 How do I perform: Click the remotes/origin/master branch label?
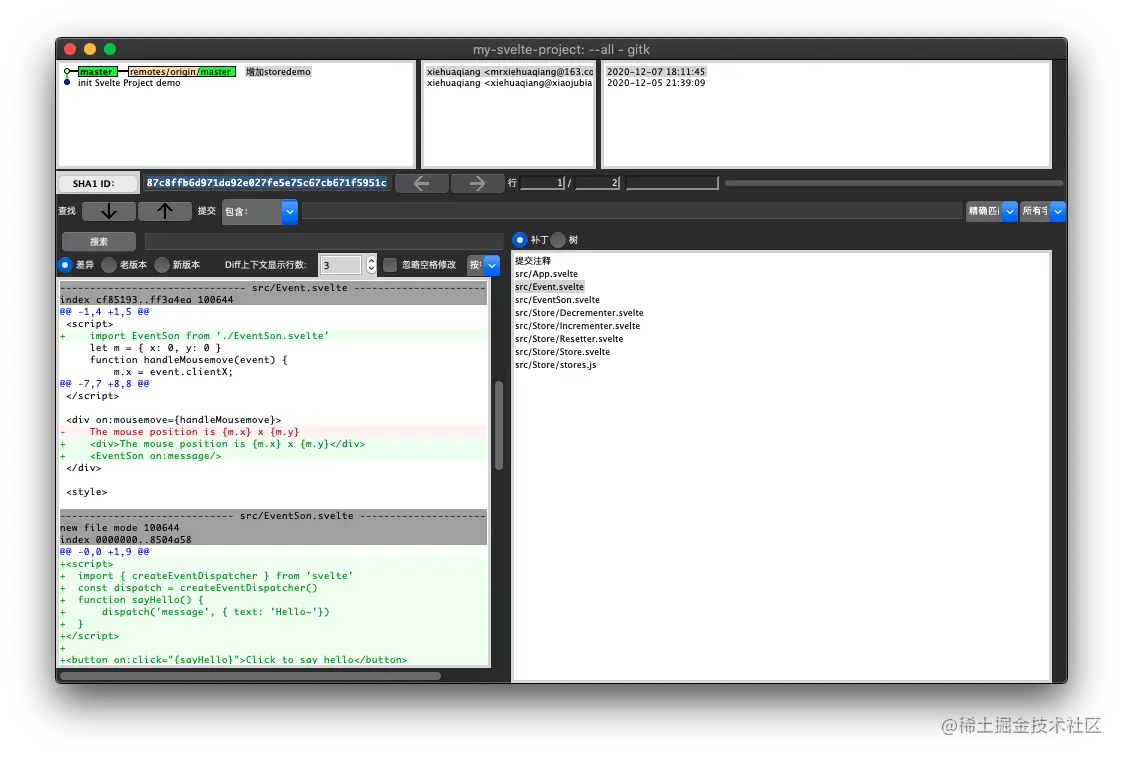click(x=181, y=72)
